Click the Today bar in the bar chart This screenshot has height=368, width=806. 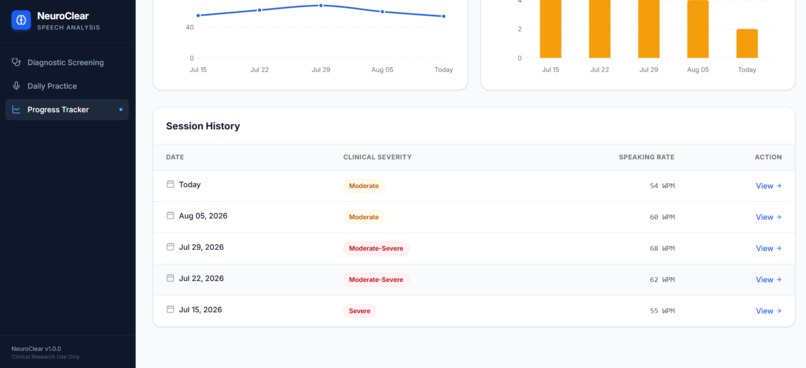747,44
